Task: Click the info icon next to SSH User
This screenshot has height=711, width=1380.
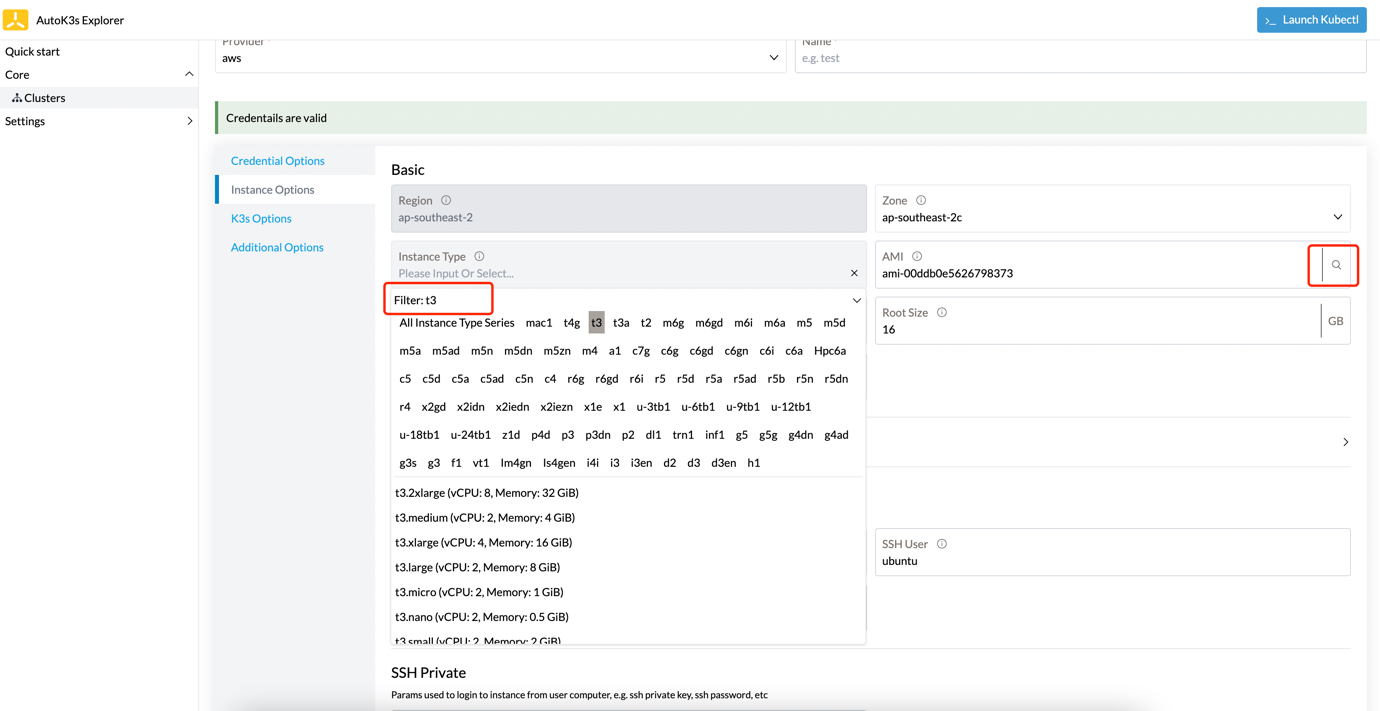Action: (942, 544)
